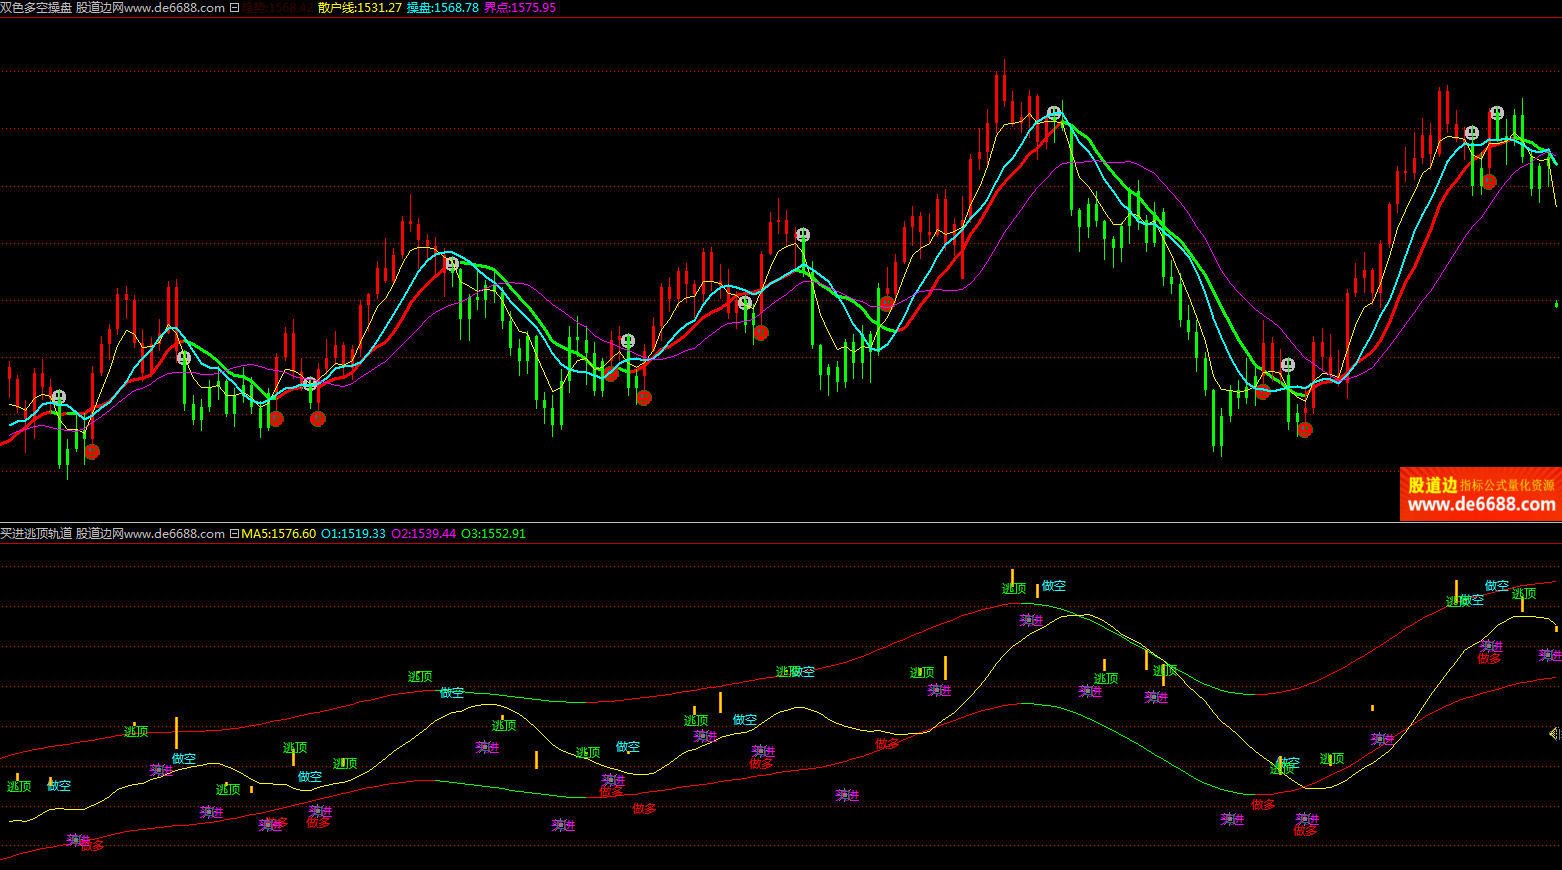This screenshot has width=1562, height=870.
Task: Click the 散户线 value label
Action: point(359,8)
